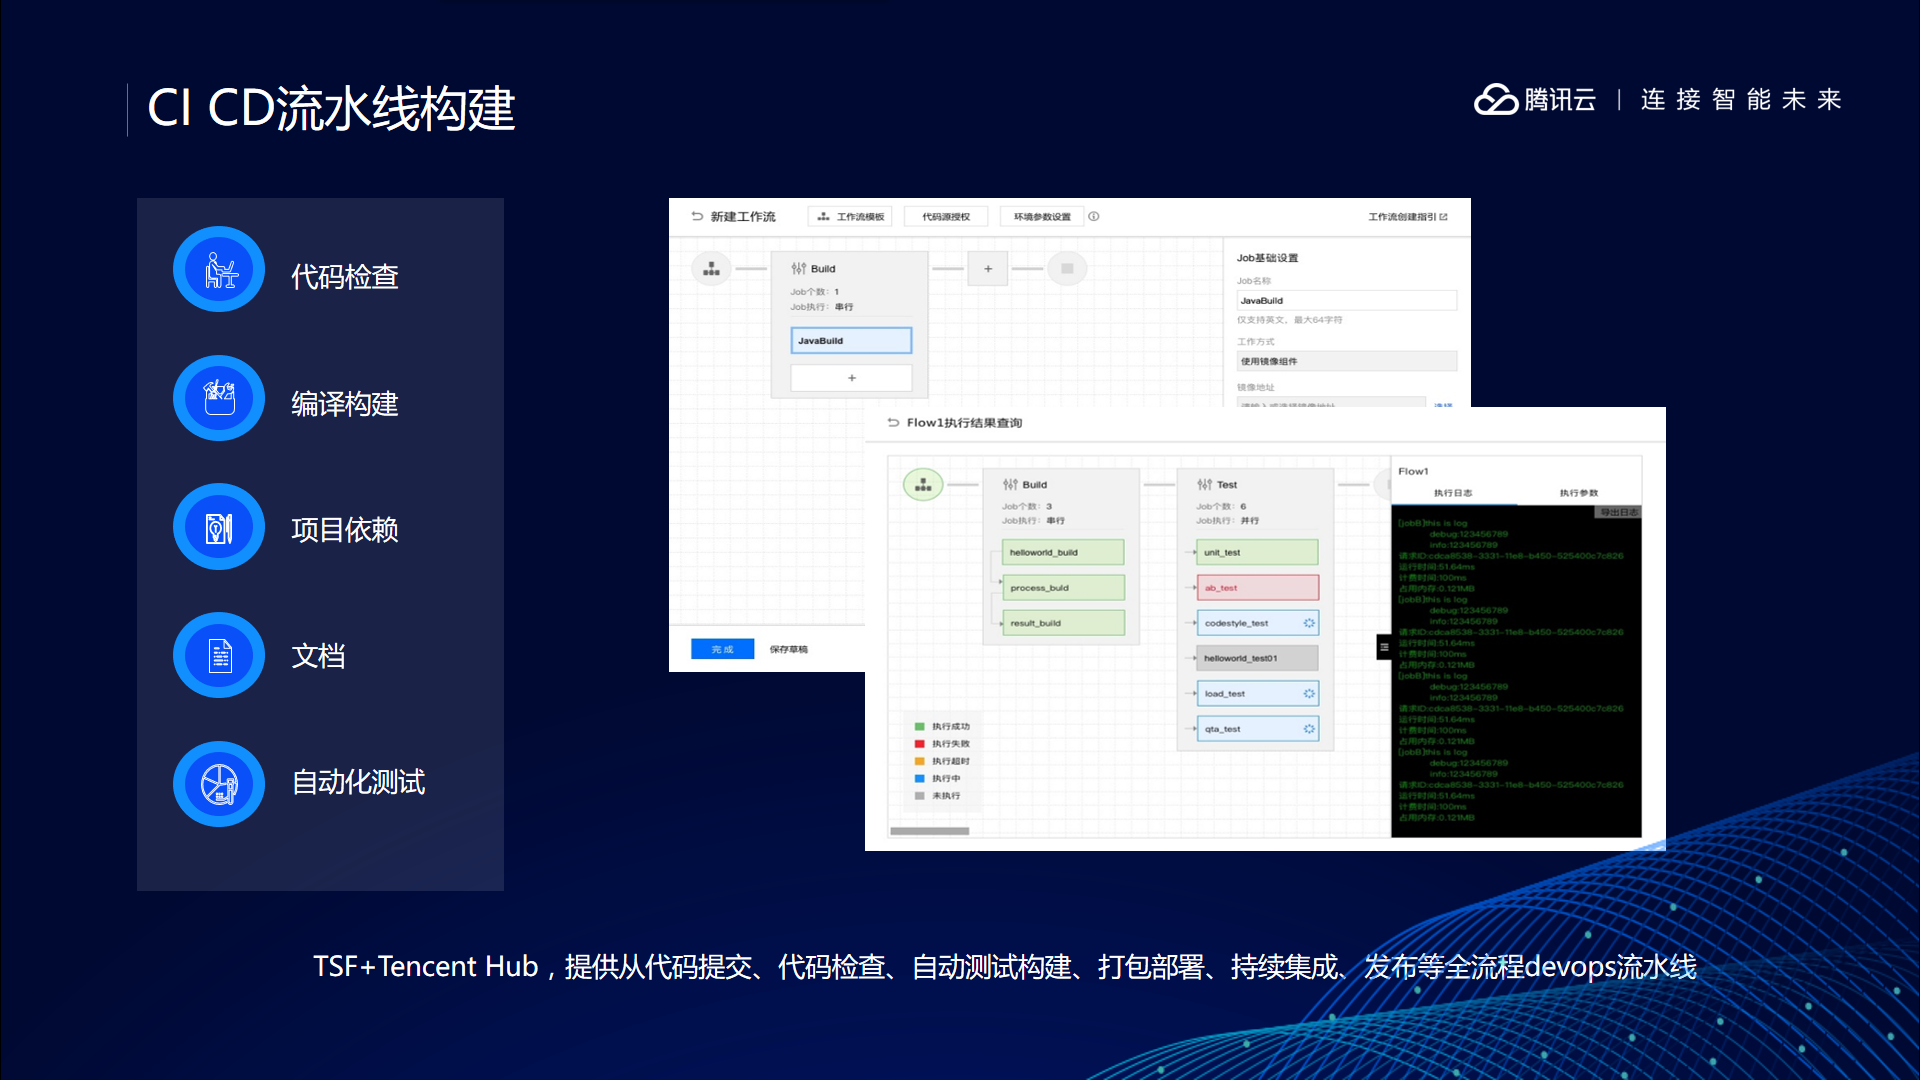Click the gray 未执行 legend swatch
This screenshot has width=1920, height=1080.
pyautogui.click(x=919, y=796)
